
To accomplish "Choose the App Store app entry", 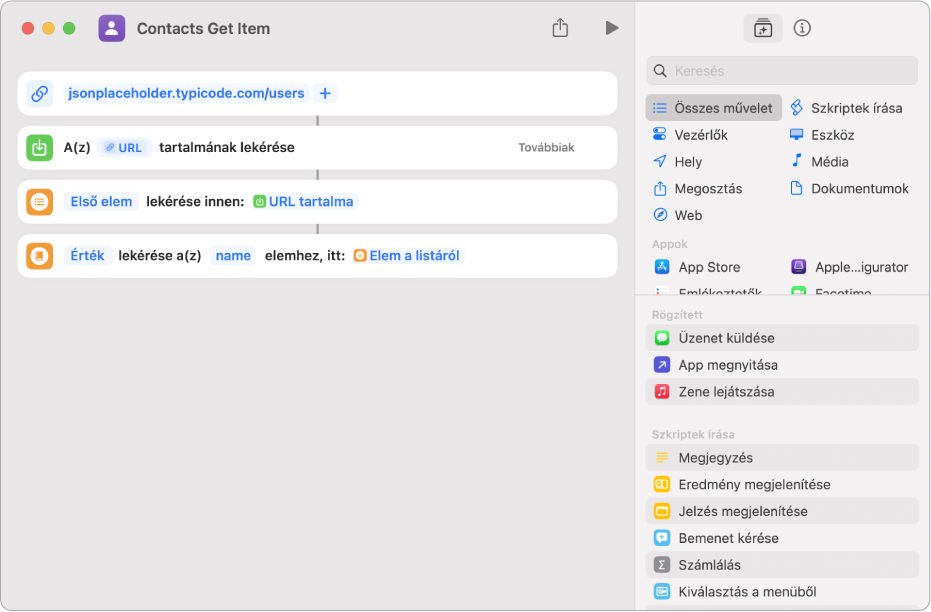I will click(708, 267).
